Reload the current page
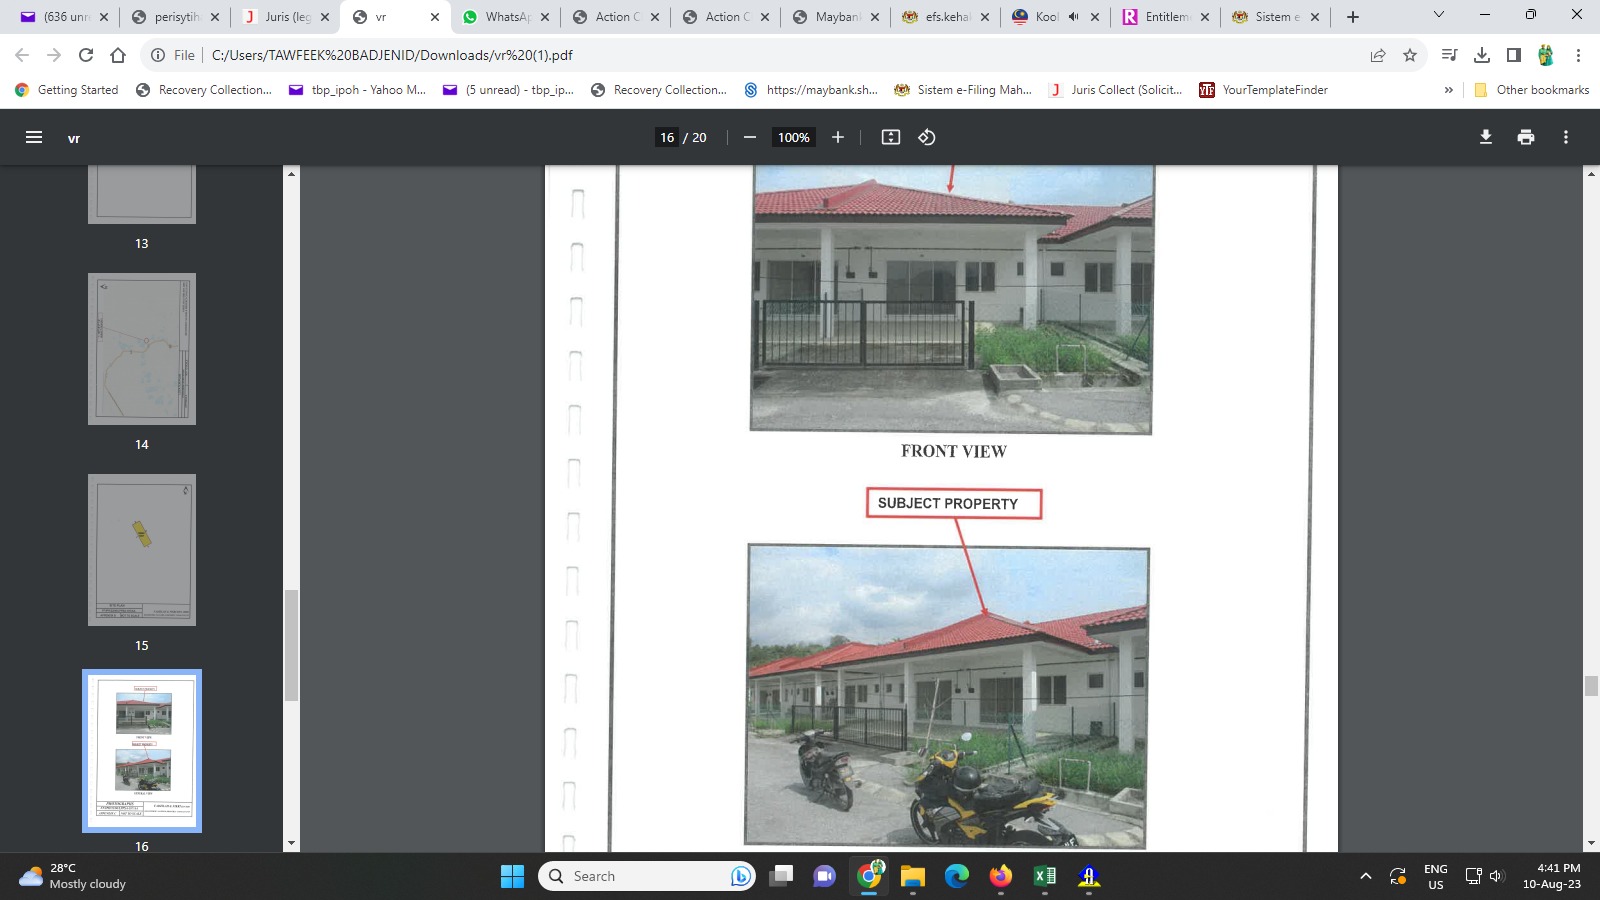This screenshot has height=900, width=1600. (86, 55)
